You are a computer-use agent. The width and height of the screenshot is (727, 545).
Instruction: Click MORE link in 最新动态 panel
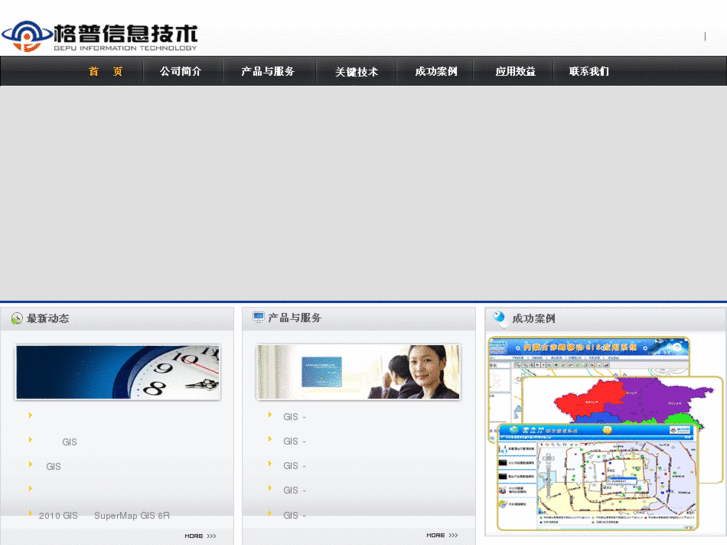click(200, 536)
